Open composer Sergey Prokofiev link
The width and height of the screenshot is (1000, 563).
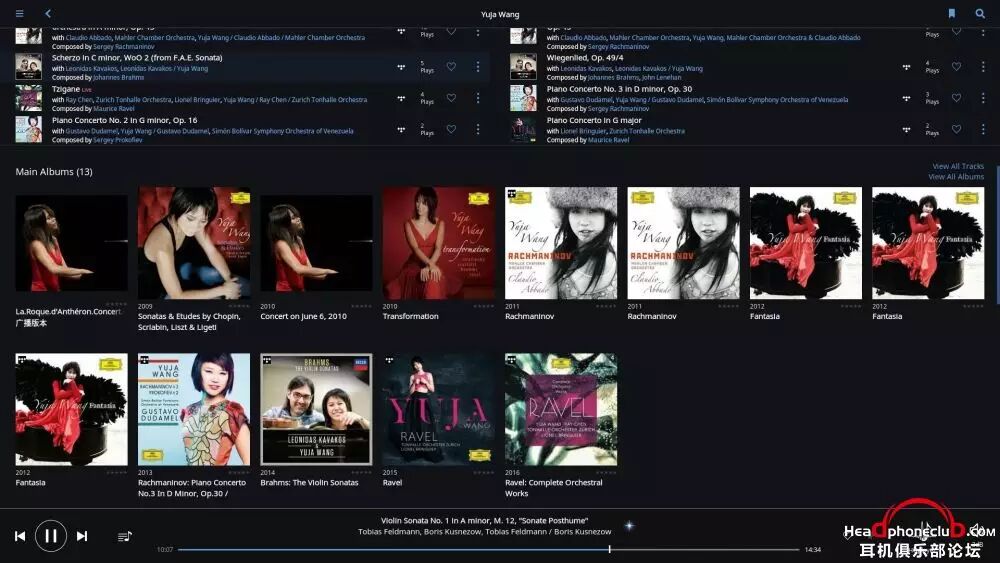pos(118,140)
